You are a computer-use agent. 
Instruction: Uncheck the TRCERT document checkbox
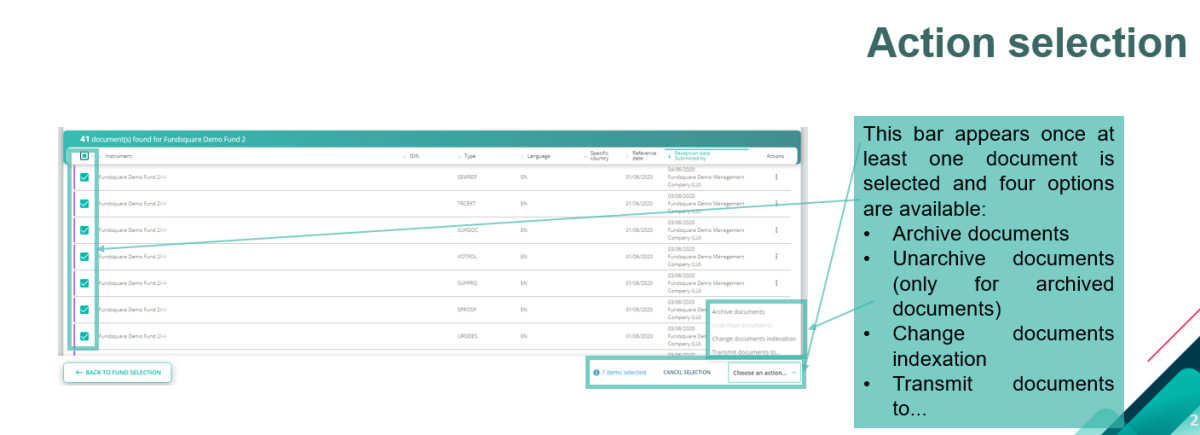pos(84,203)
